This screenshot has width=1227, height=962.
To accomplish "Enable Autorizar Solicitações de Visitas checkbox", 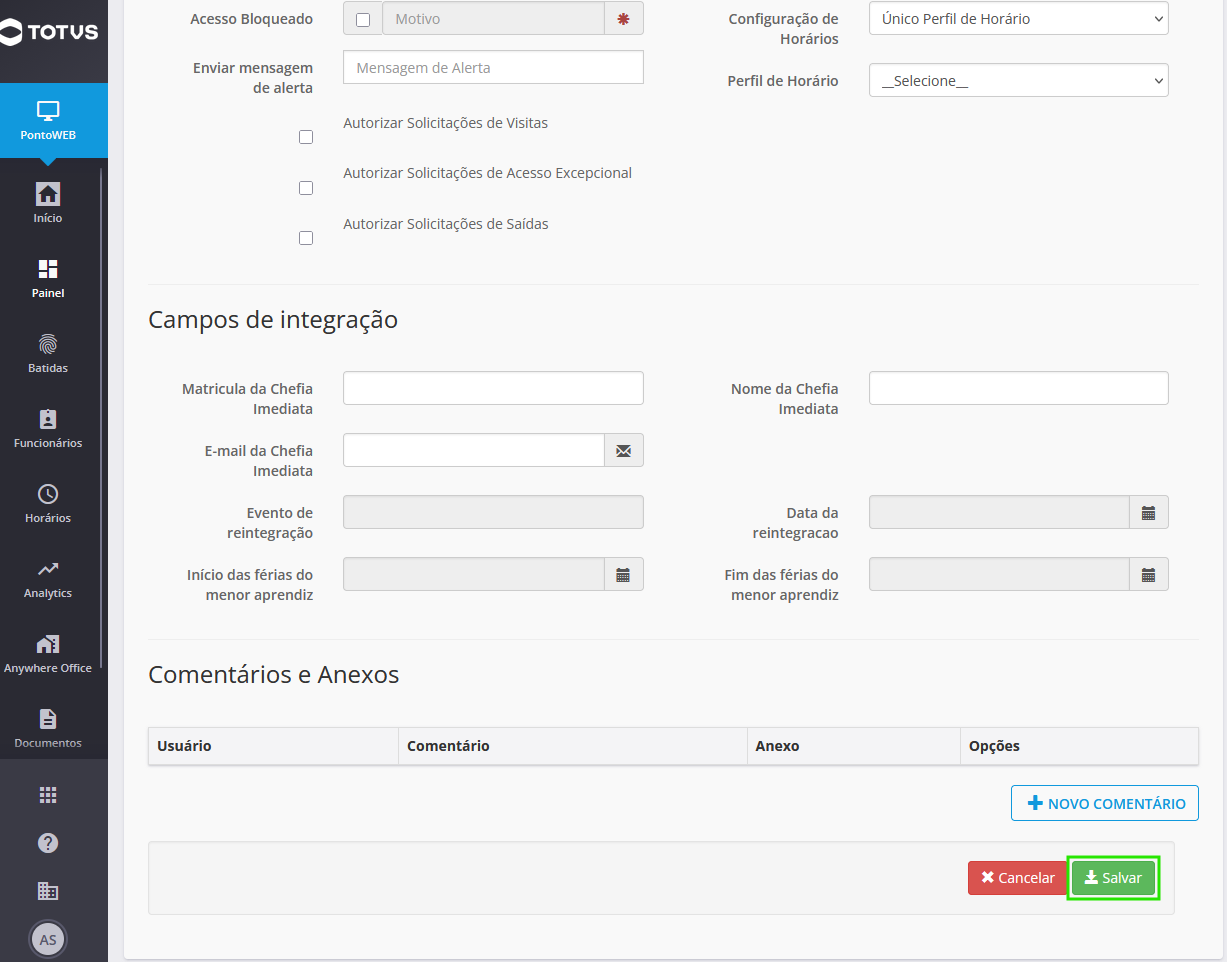I will [x=306, y=137].
